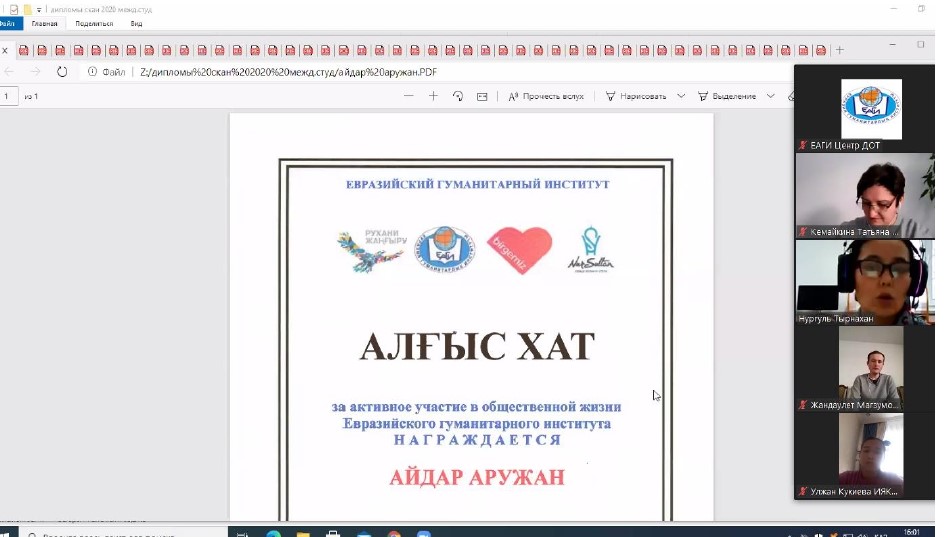
Task: Zoom in the PDF with the plus icon
Action: 433,96
